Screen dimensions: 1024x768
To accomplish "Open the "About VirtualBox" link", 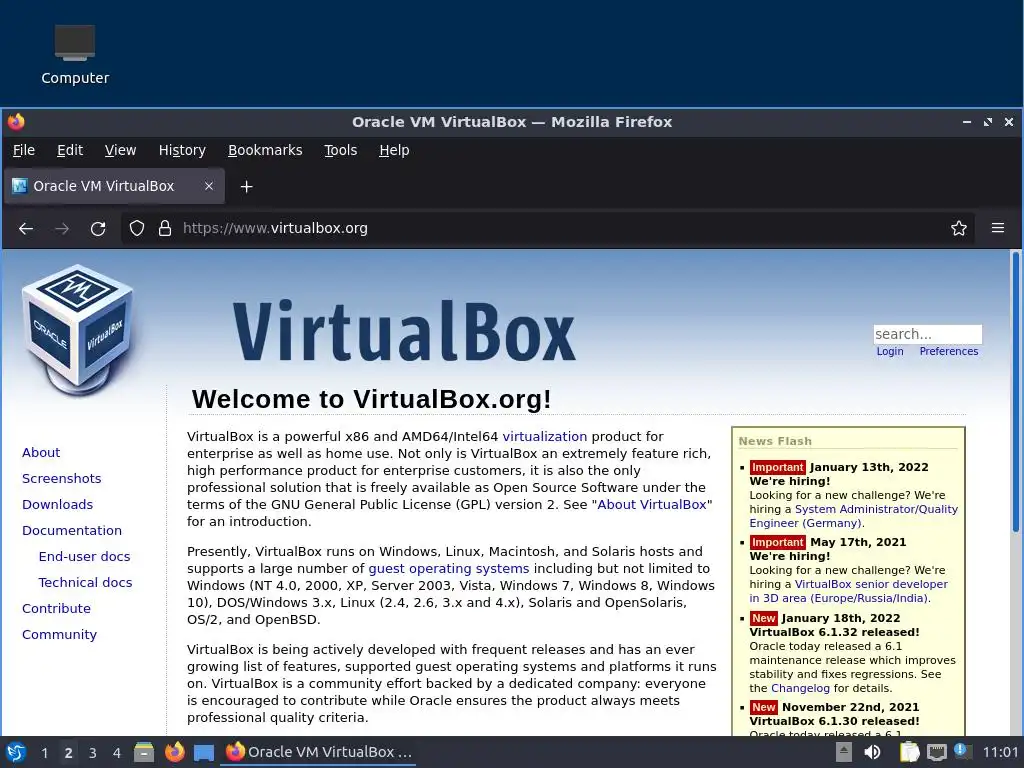I will (652, 505).
